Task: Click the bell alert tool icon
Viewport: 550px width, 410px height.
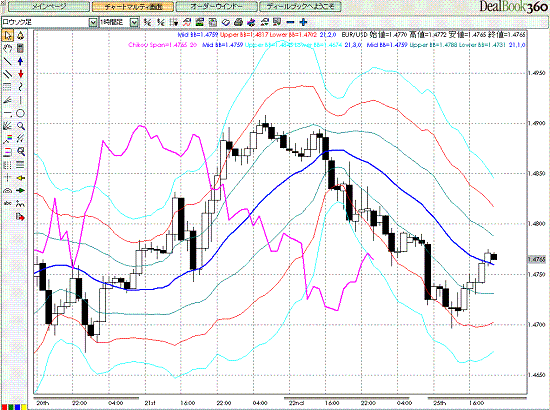Action: point(20,35)
